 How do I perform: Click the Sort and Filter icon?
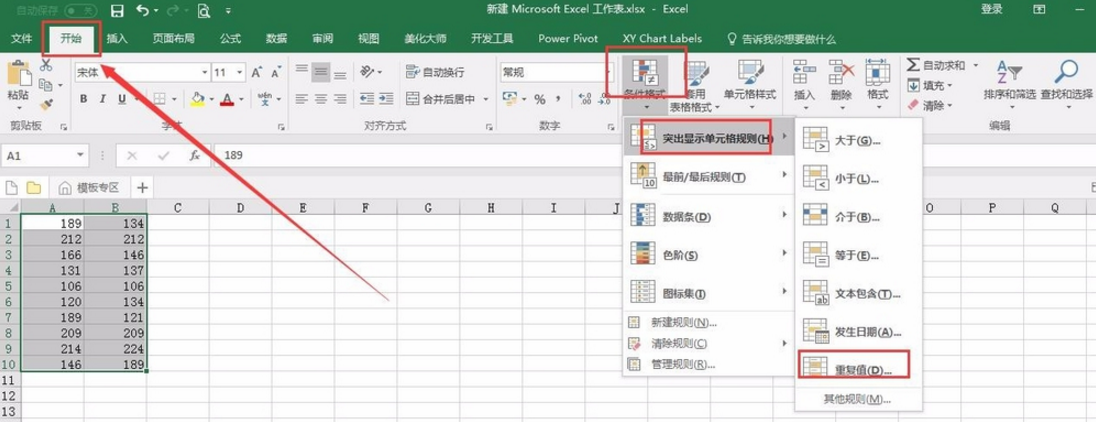(x=1009, y=72)
